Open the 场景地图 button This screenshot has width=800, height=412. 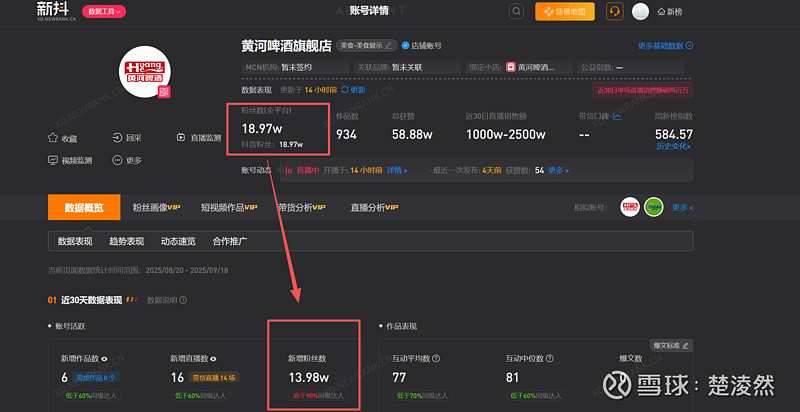(565, 11)
